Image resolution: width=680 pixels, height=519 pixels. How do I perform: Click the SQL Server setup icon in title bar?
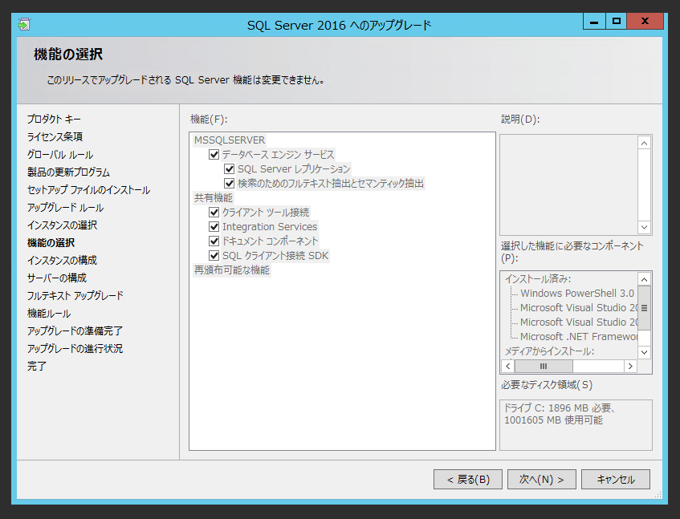pos(24,25)
